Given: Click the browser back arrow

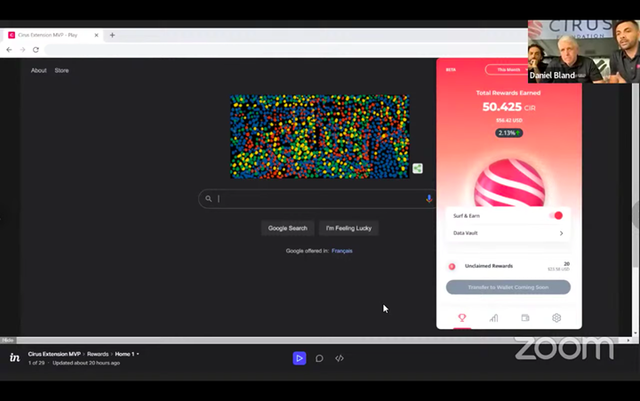Looking at the screenshot, I should [x=9, y=49].
